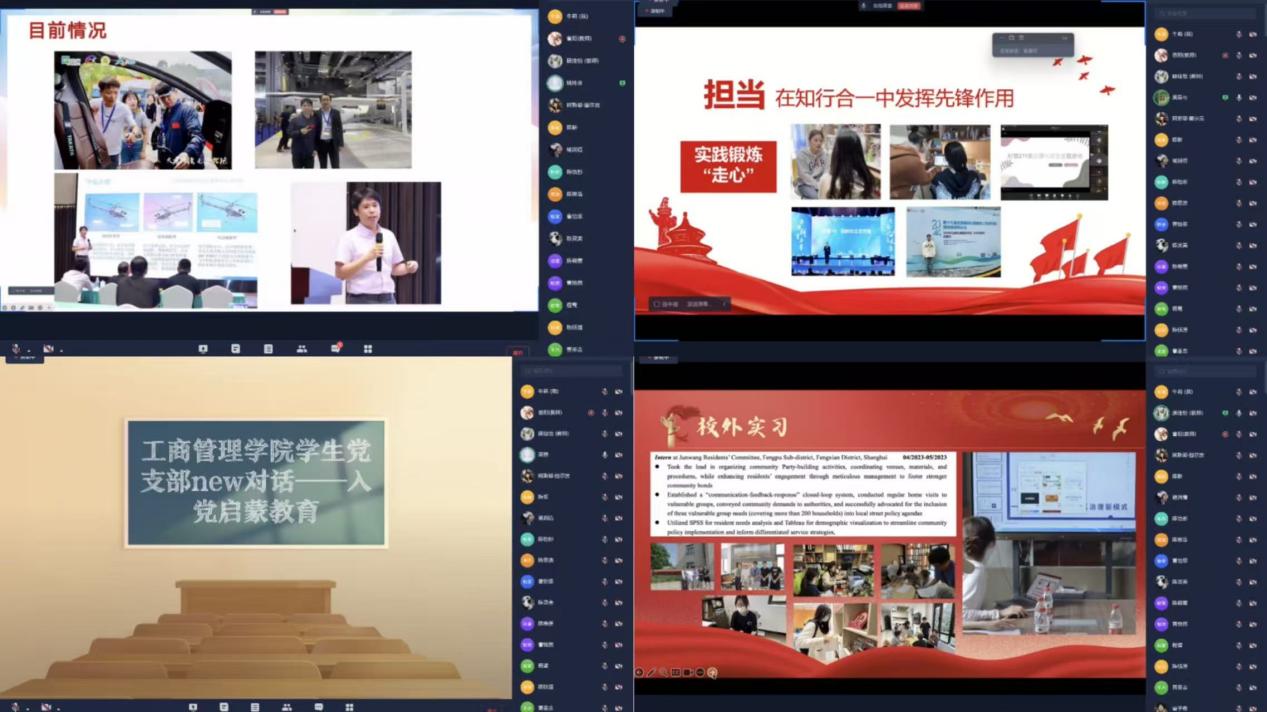1267x712 pixels.
Task: Toggle mic of first participant in top-right list
Action: tap(1239, 34)
